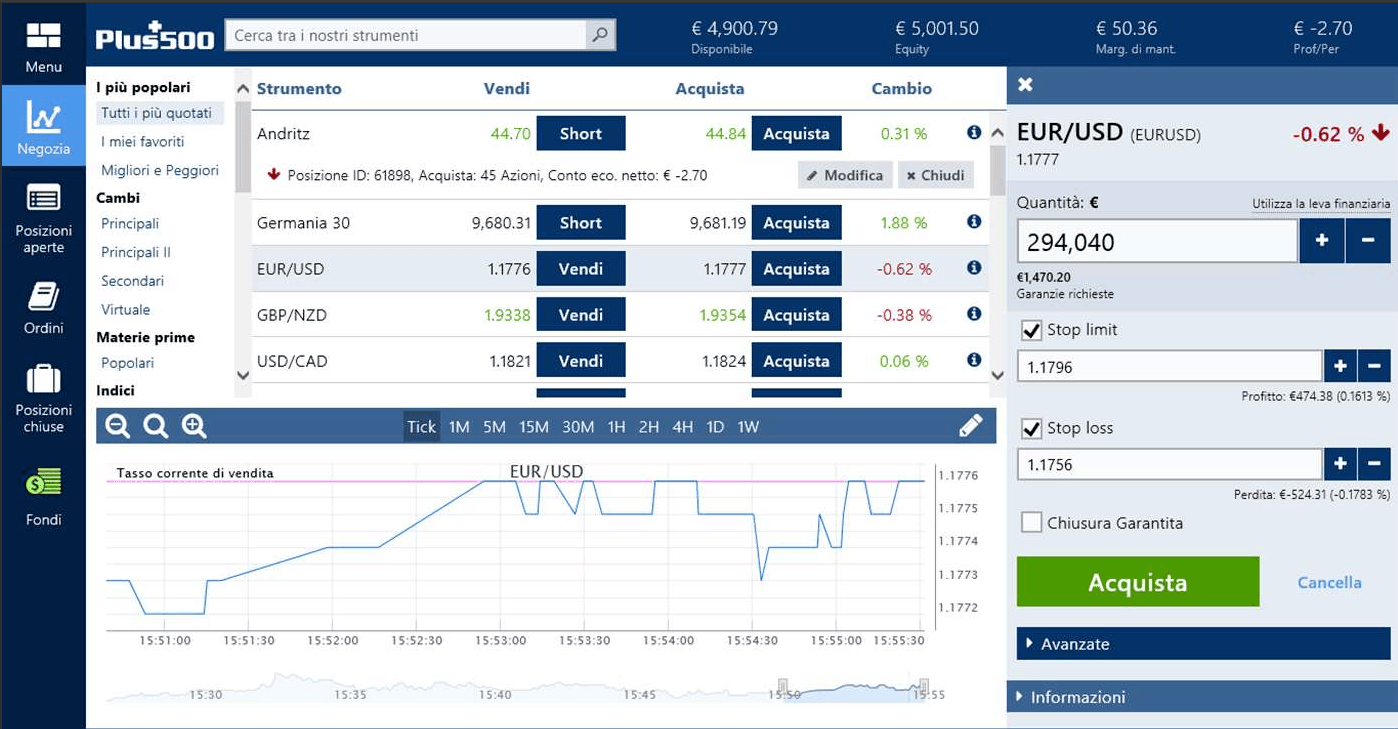This screenshot has height=729, width=1398.
Task: Uncheck the Stop limit checkbox
Action: (1031, 330)
